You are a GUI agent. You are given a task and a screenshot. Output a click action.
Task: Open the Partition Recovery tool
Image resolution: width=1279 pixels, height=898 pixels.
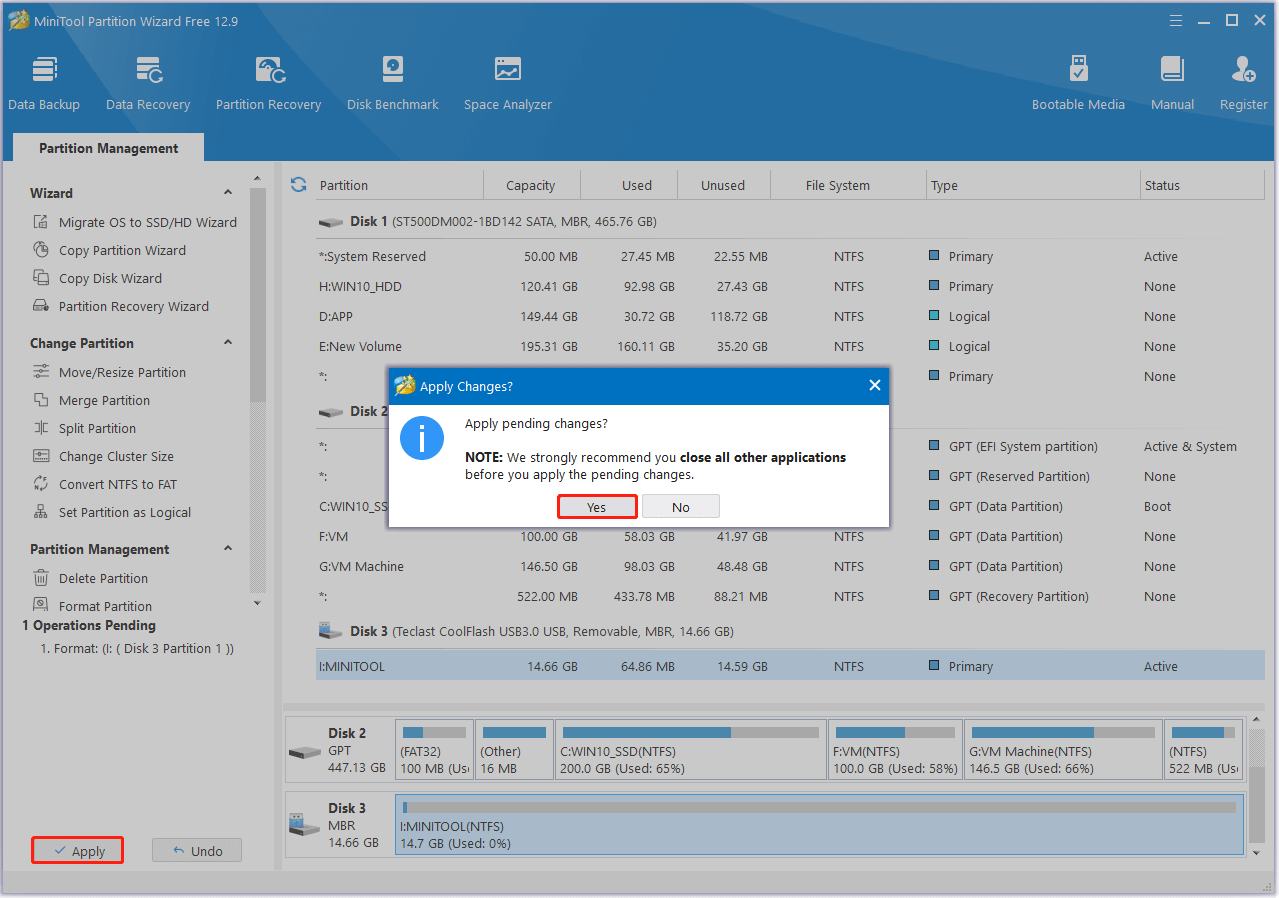[268, 82]
